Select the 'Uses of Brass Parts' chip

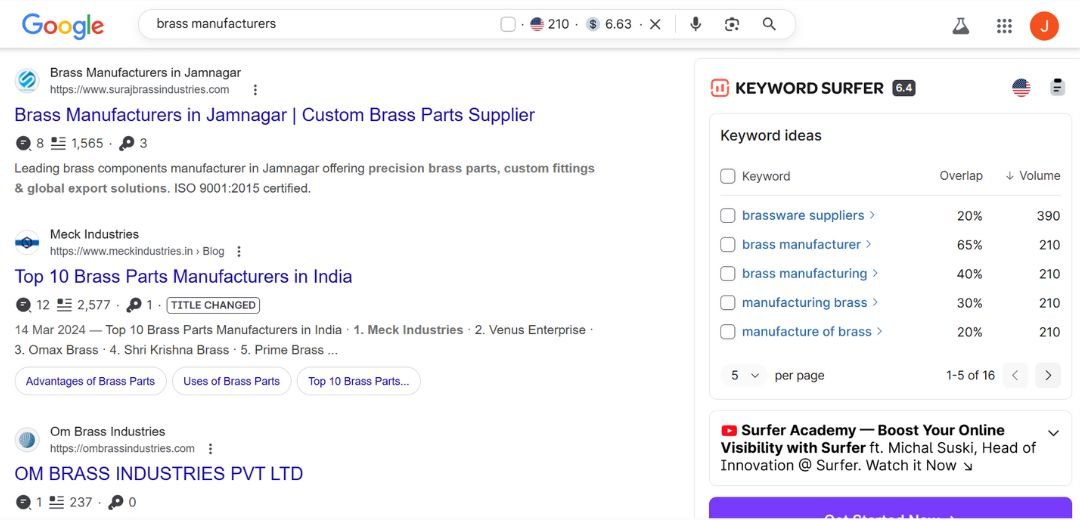231,381
